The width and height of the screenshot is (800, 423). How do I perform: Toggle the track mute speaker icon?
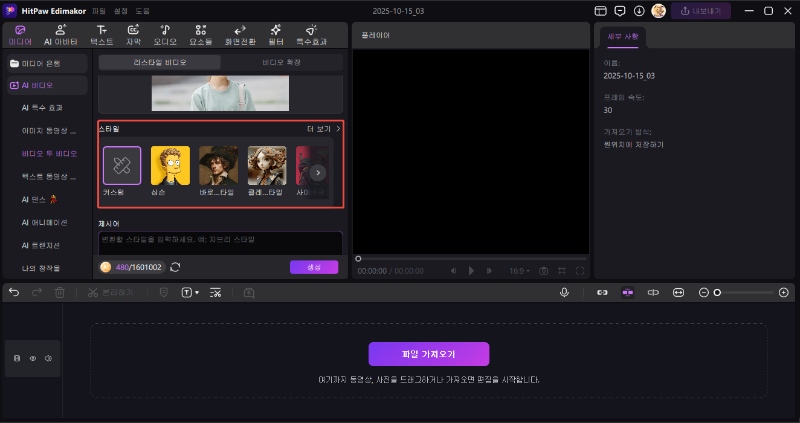[x=48, y=358]
